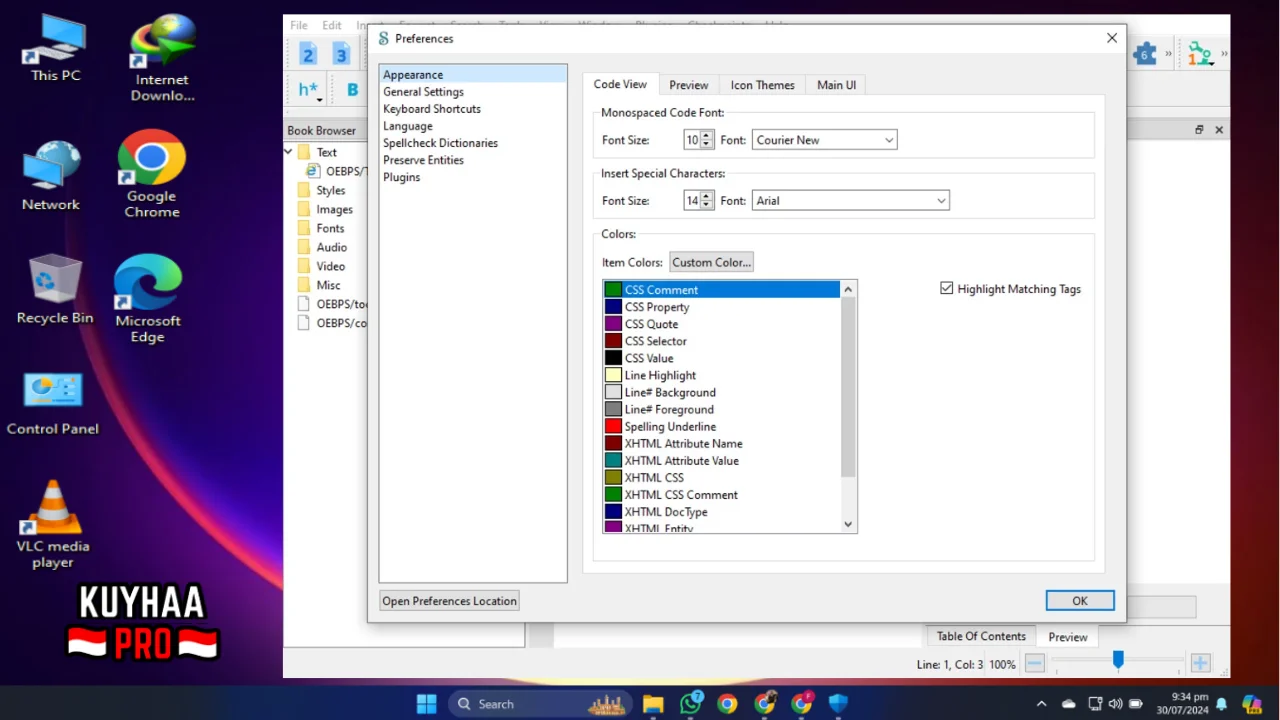Click the heading 2 toolbar icon in Sigil
The image size is (1280, 720).
pyautogui.click(x=308, y=54)
